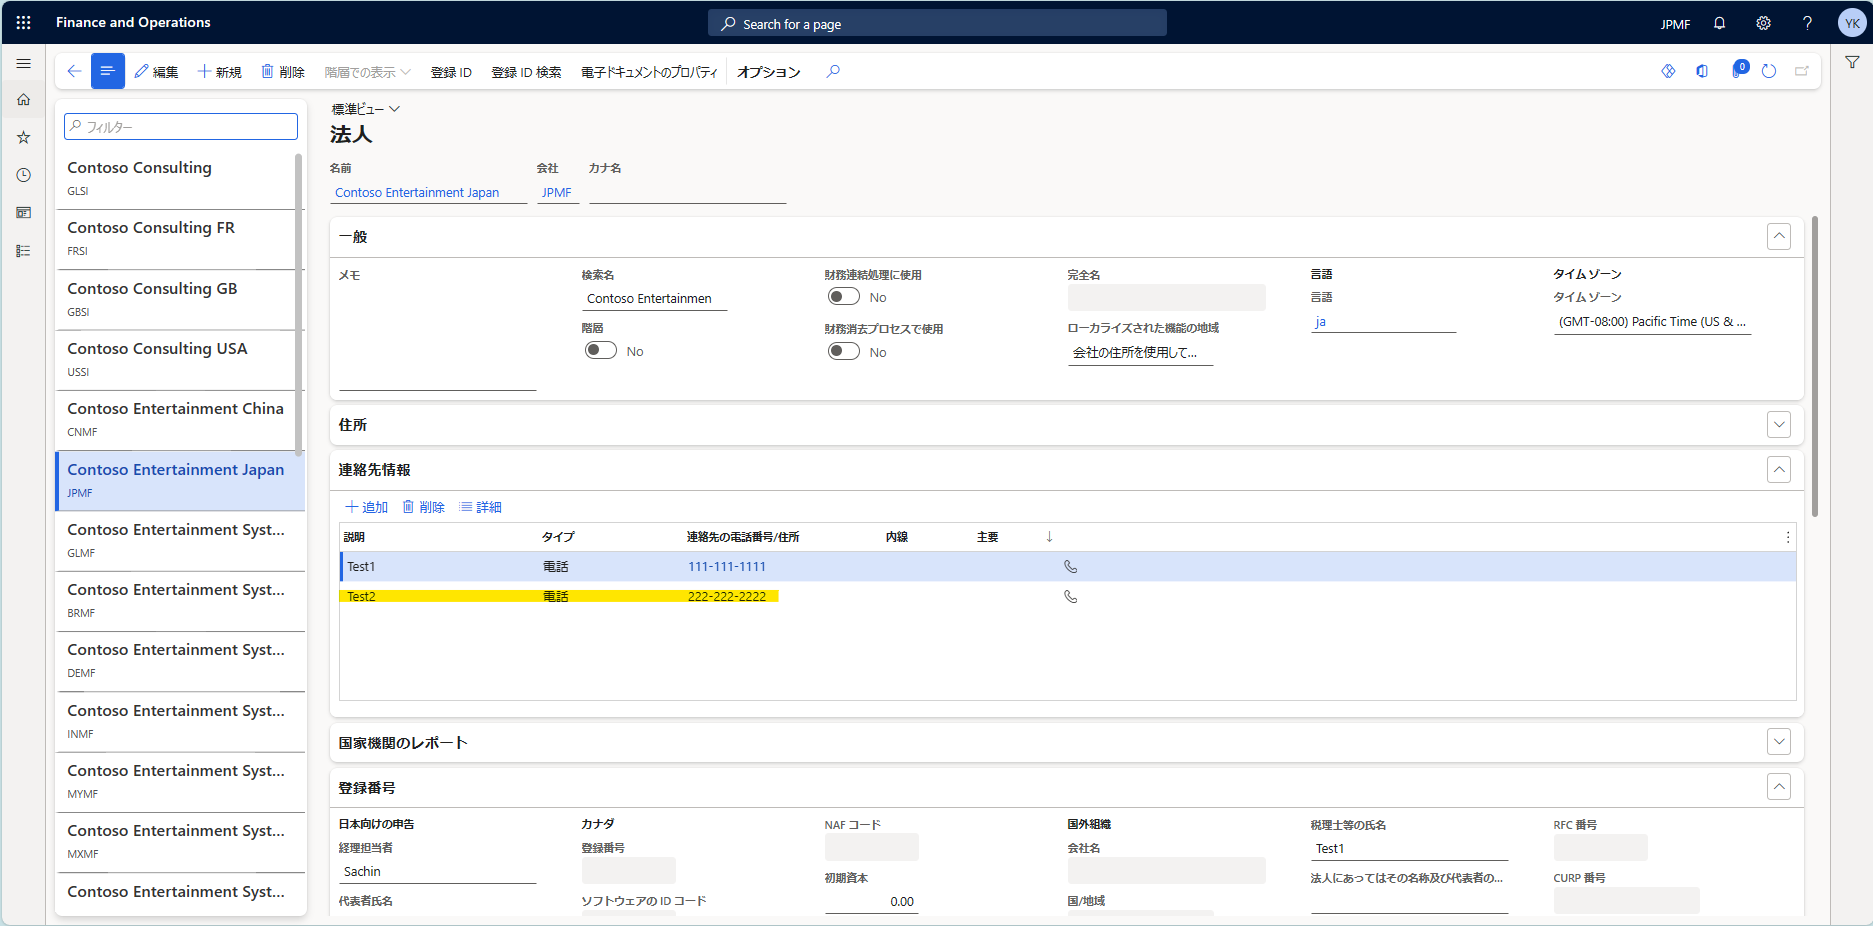Collapse the 一般 section

pyautogui.click(x=1779, y=237)
